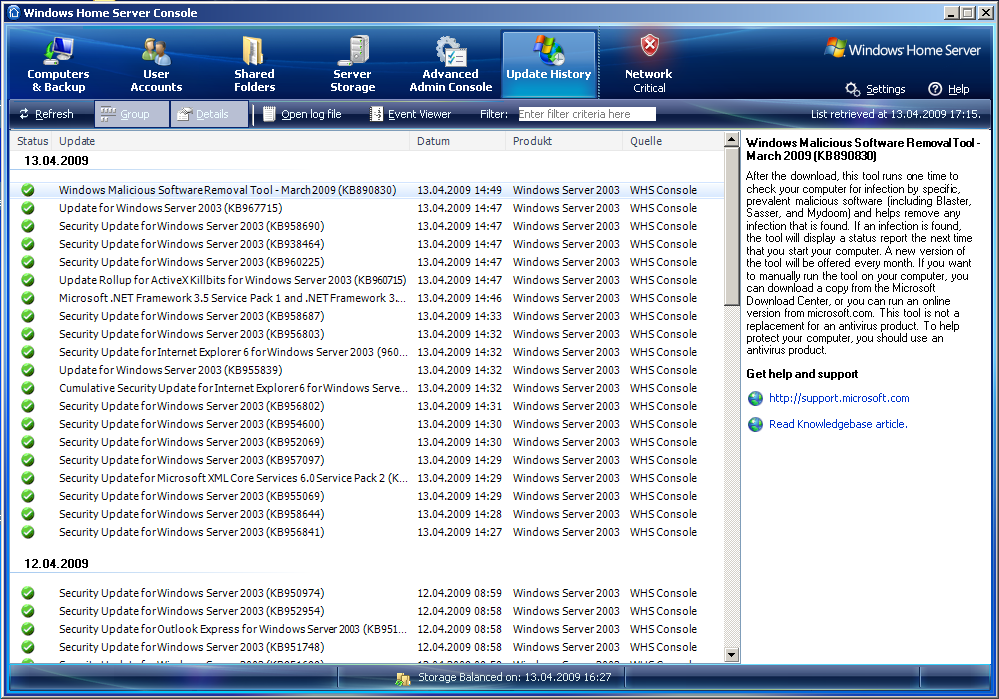The image size is (999, 699).
Task: Select the Security Update KB955069 row
Action: coord(366,496)
